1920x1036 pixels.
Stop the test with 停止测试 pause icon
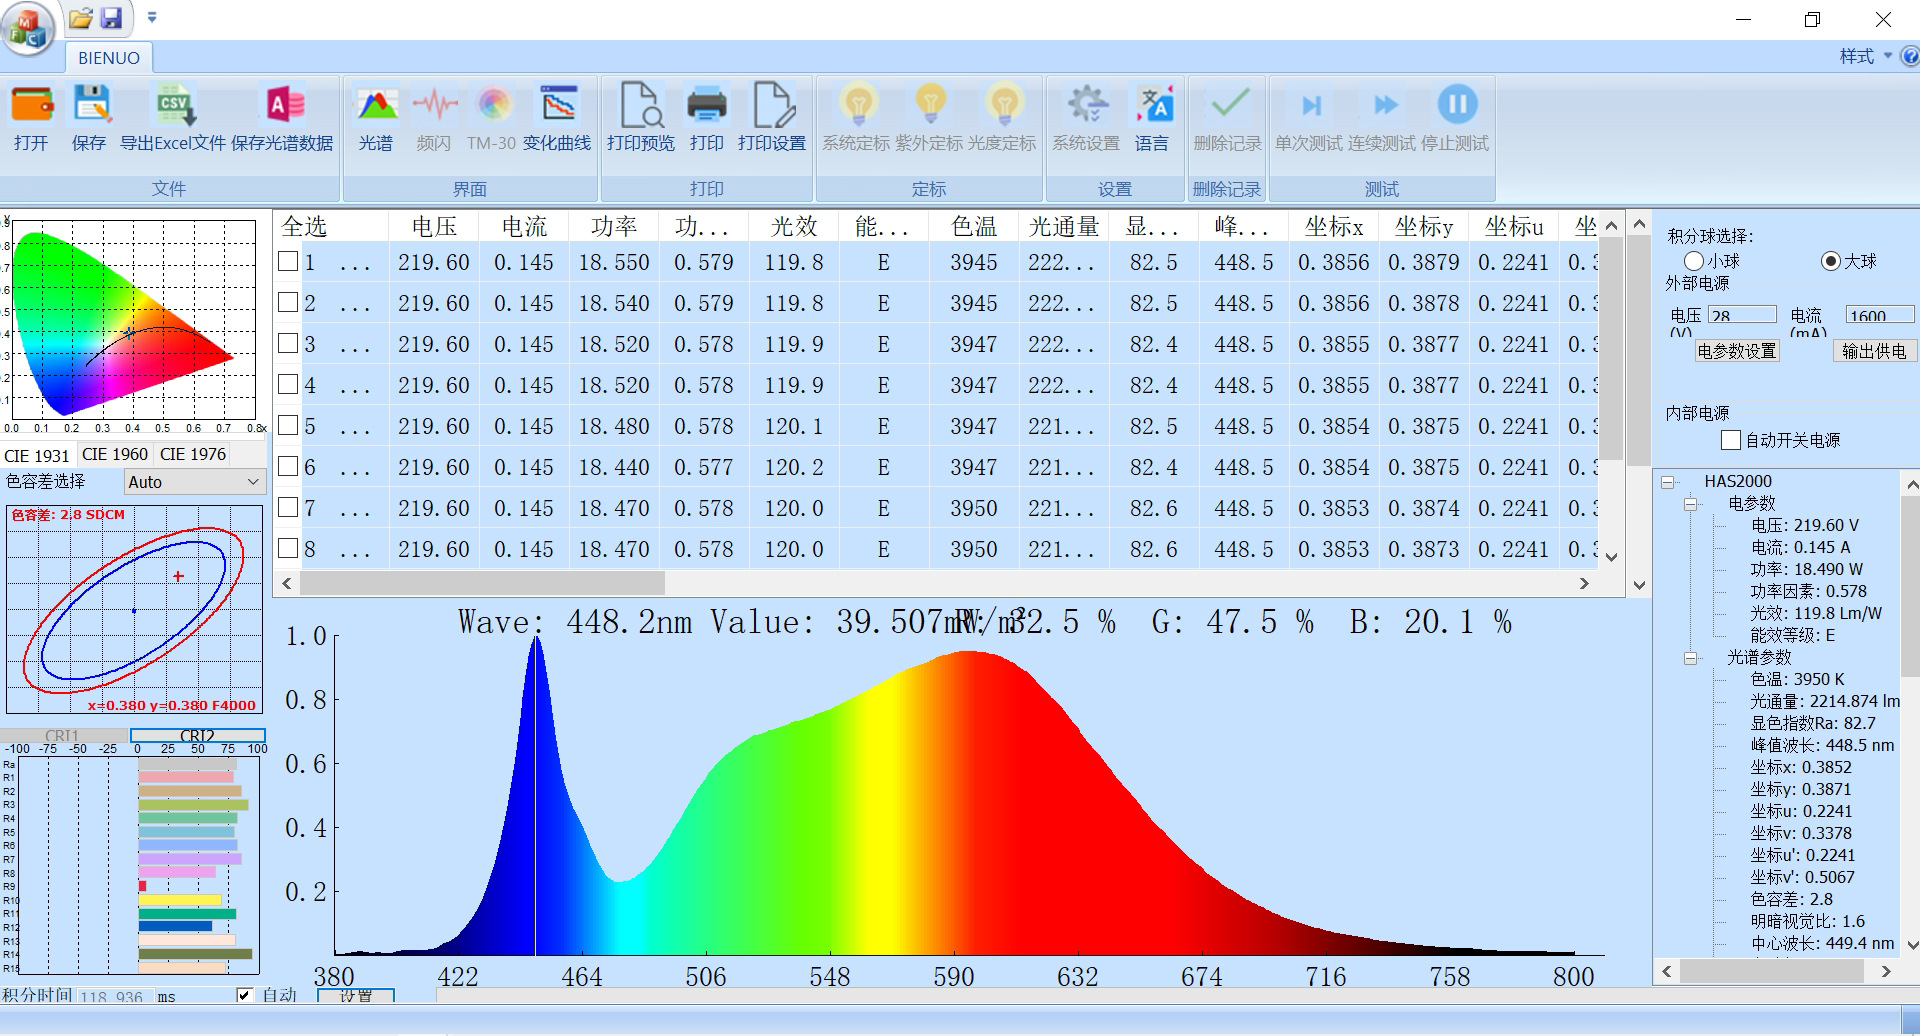click(x=1456, y=106)
